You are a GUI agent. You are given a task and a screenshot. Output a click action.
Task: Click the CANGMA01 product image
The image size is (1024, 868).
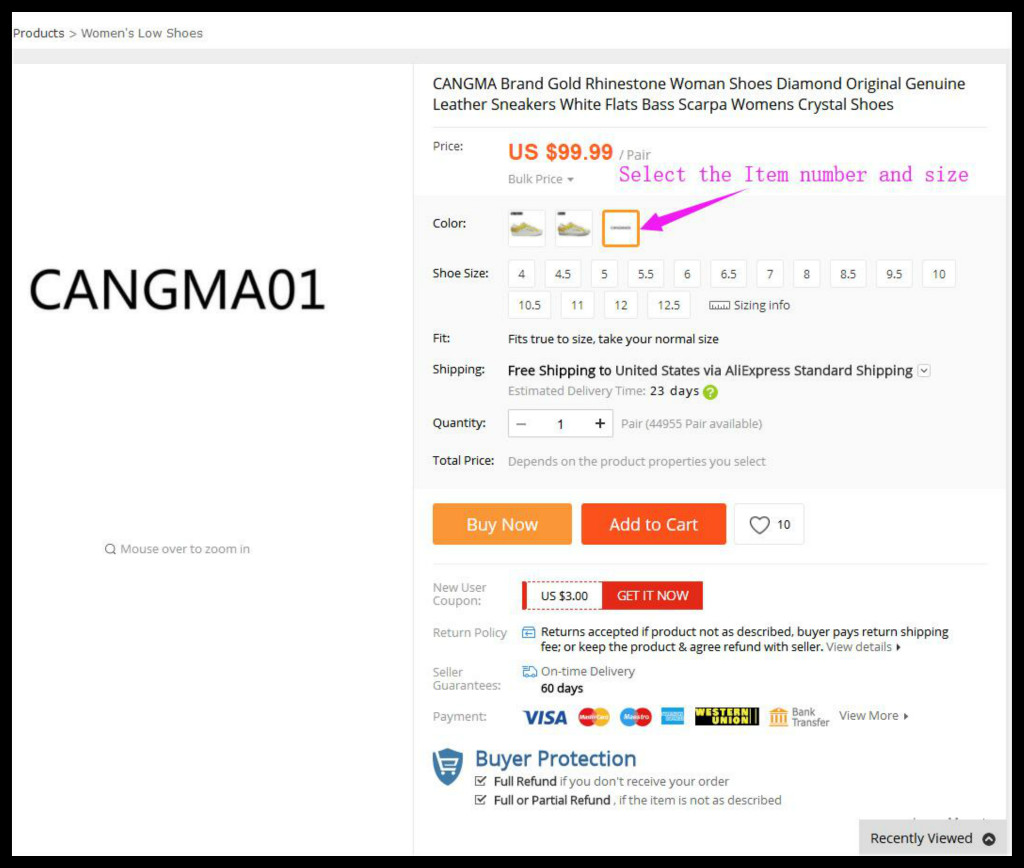(x=177, y=289)
